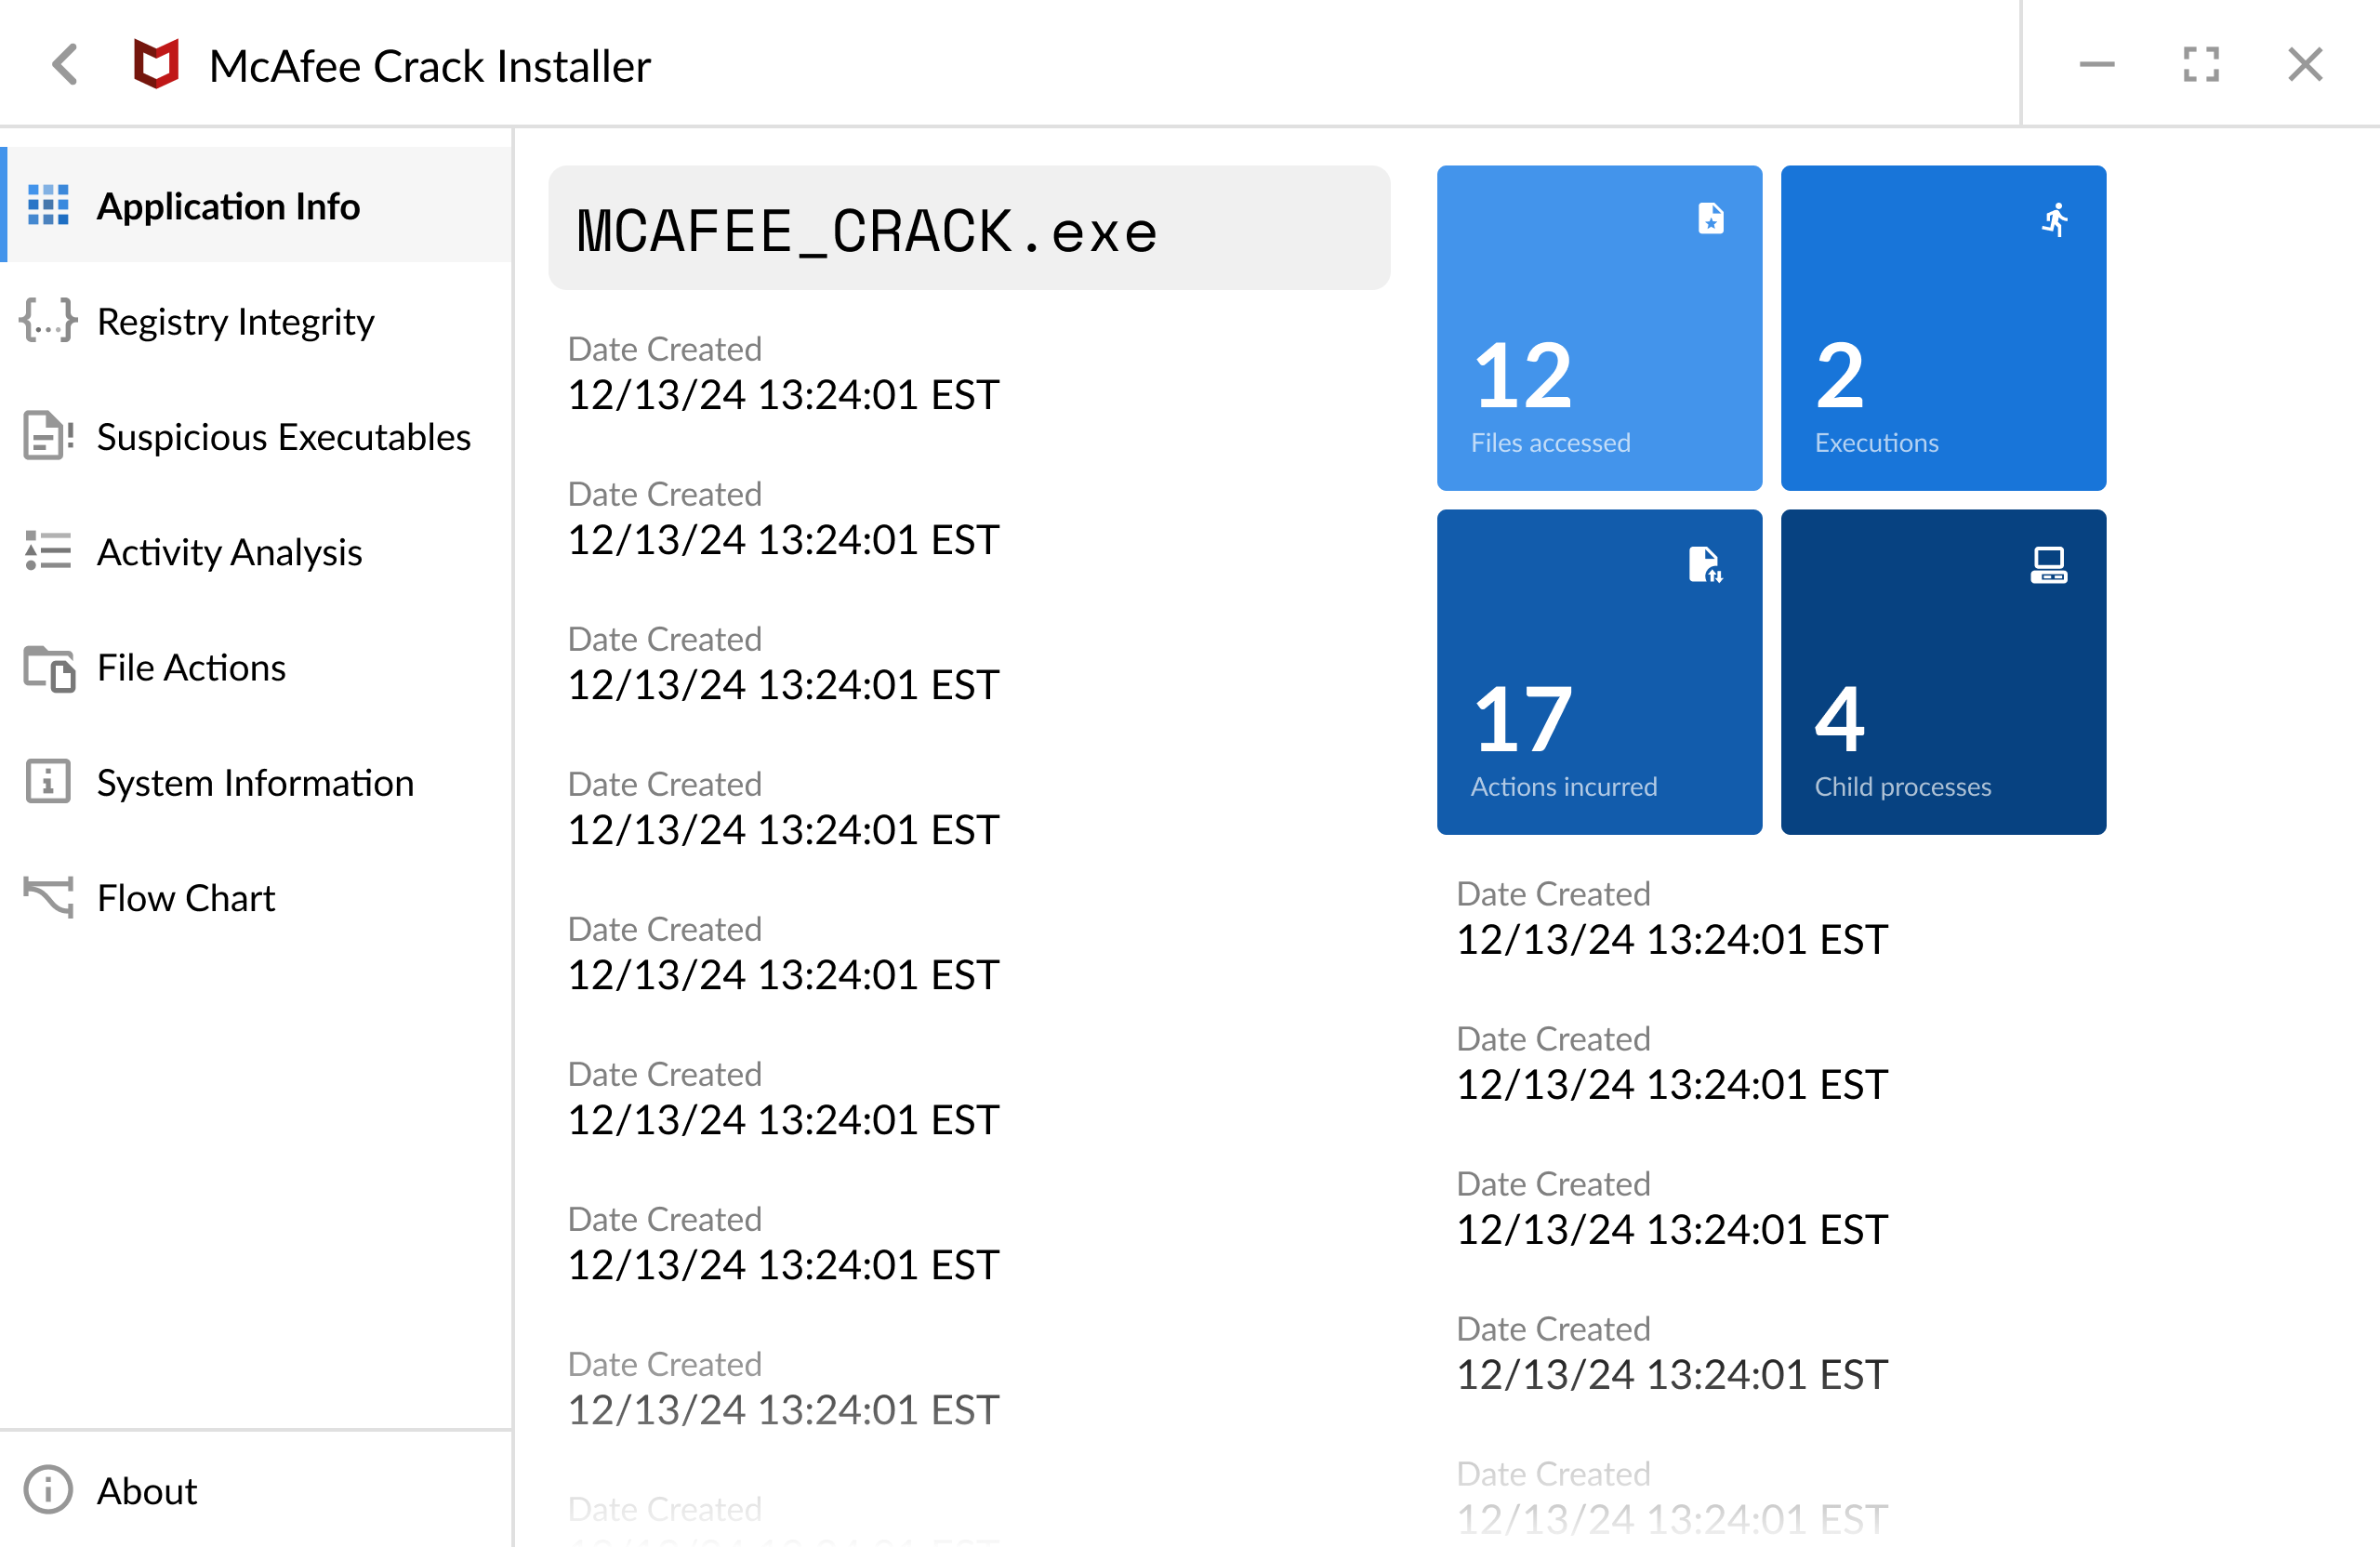The image size is (2380, 1547).
Task: Click the Suspicious Executables document icon
Action: tap(48, 437)
